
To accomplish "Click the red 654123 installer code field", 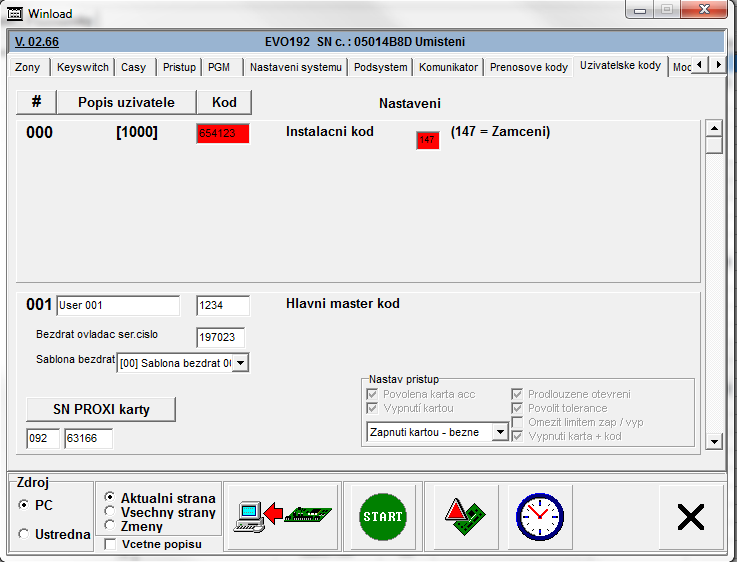I will pos(222,134).
